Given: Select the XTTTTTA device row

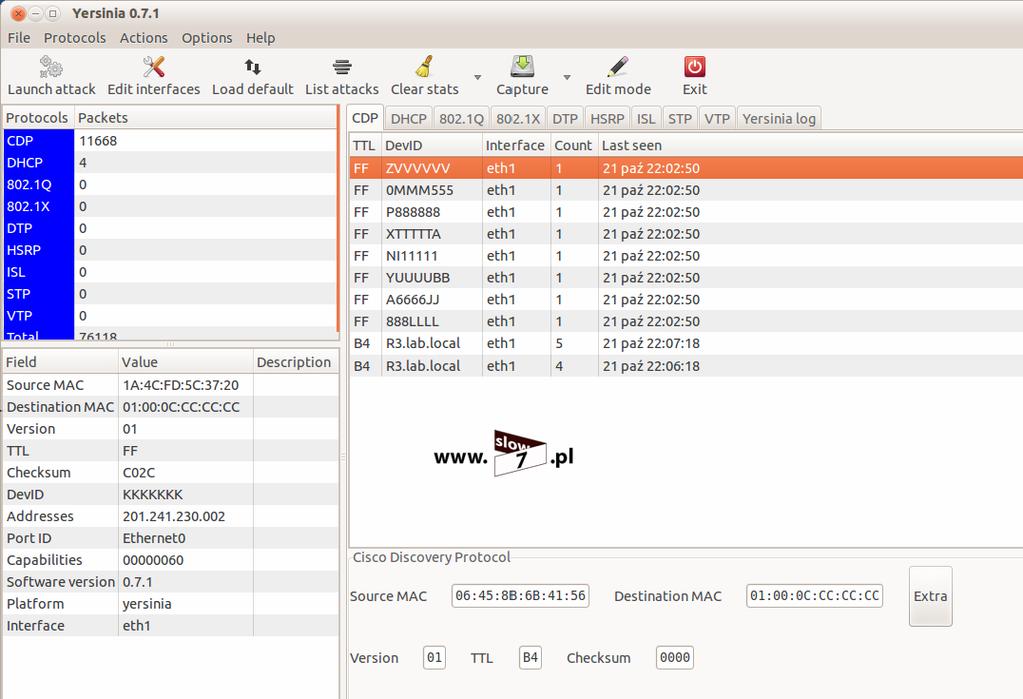Looking at the screenshot, I should pyautogui.click(x=686, y=234).
